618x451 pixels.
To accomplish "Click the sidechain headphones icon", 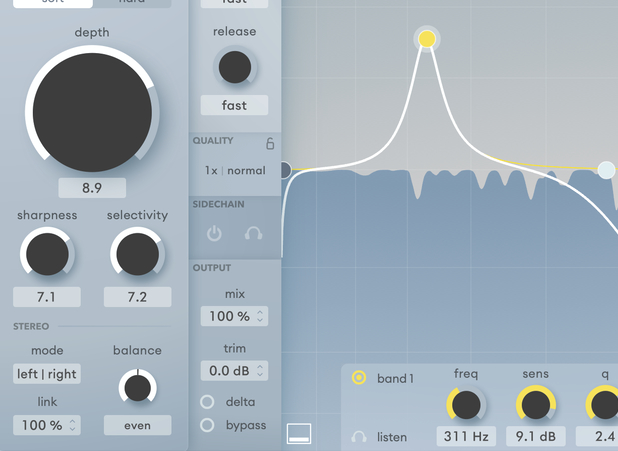I will 254,234.
